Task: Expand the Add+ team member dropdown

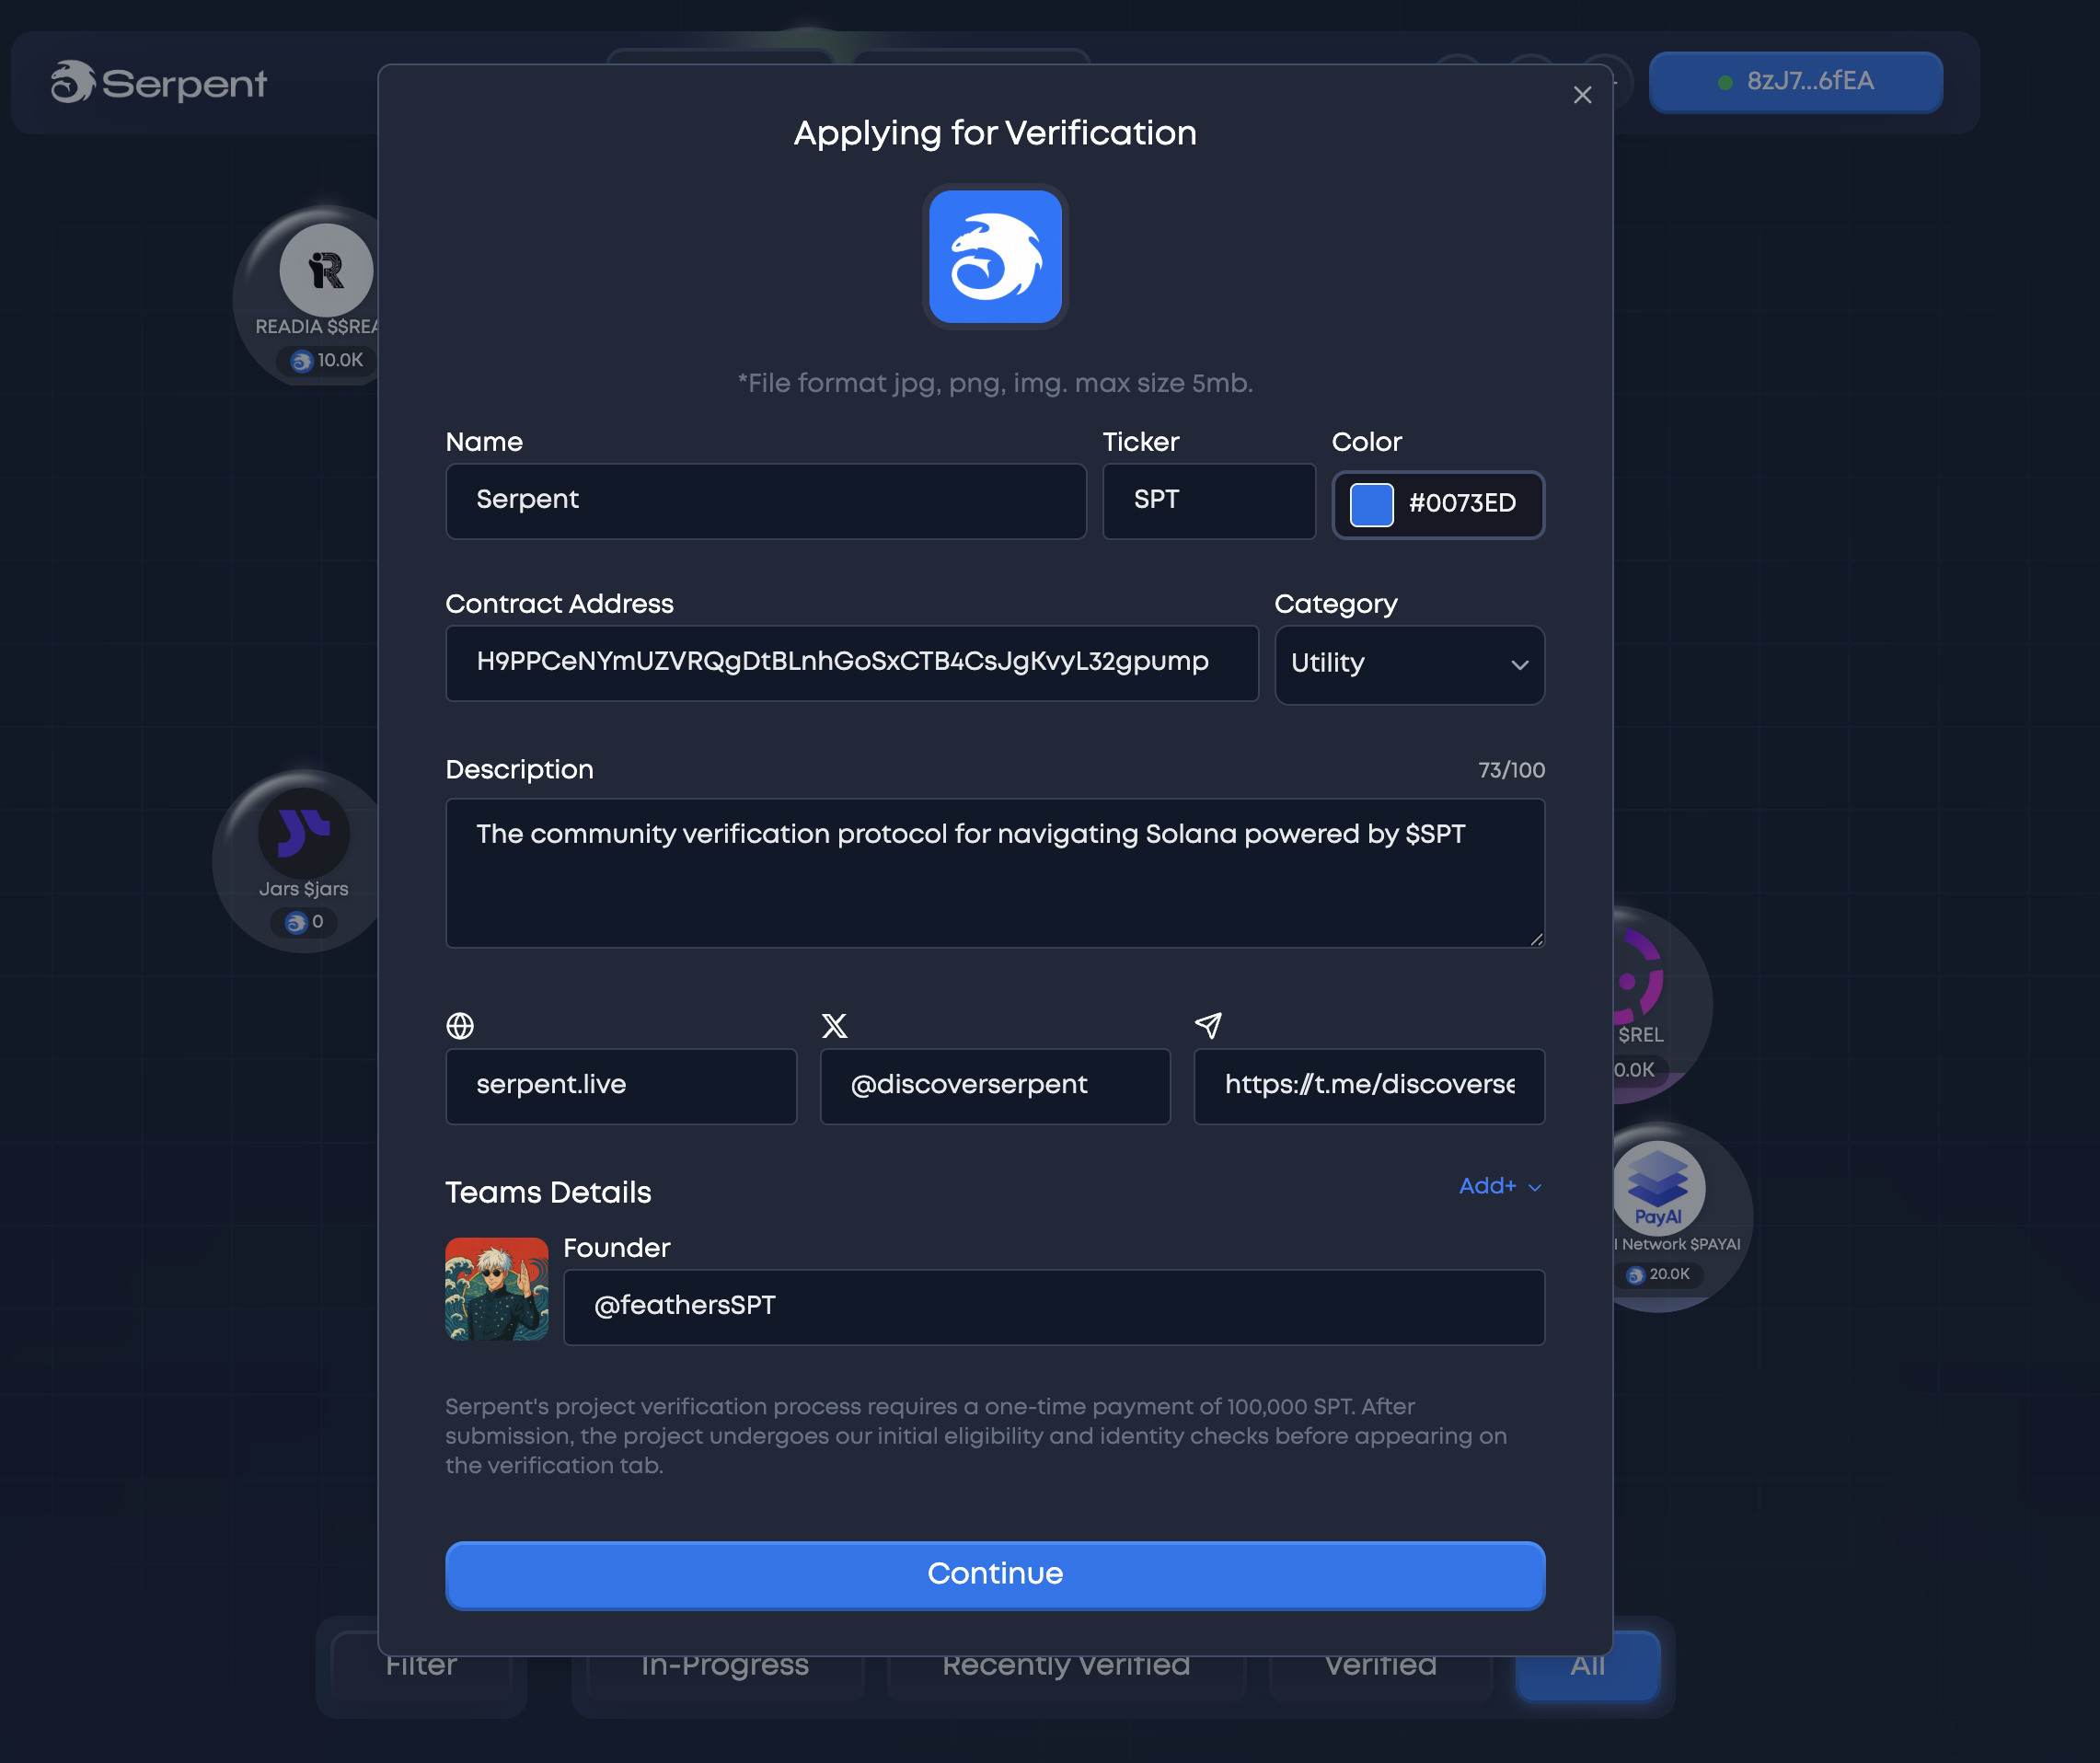Action: (1499, 1186)
